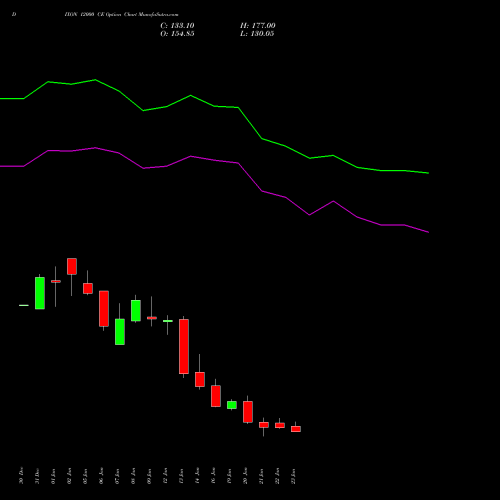Screen dimensions: 500x500
Task: Click the green 19 Jan candlestick
Action: [x=232, y=405]
